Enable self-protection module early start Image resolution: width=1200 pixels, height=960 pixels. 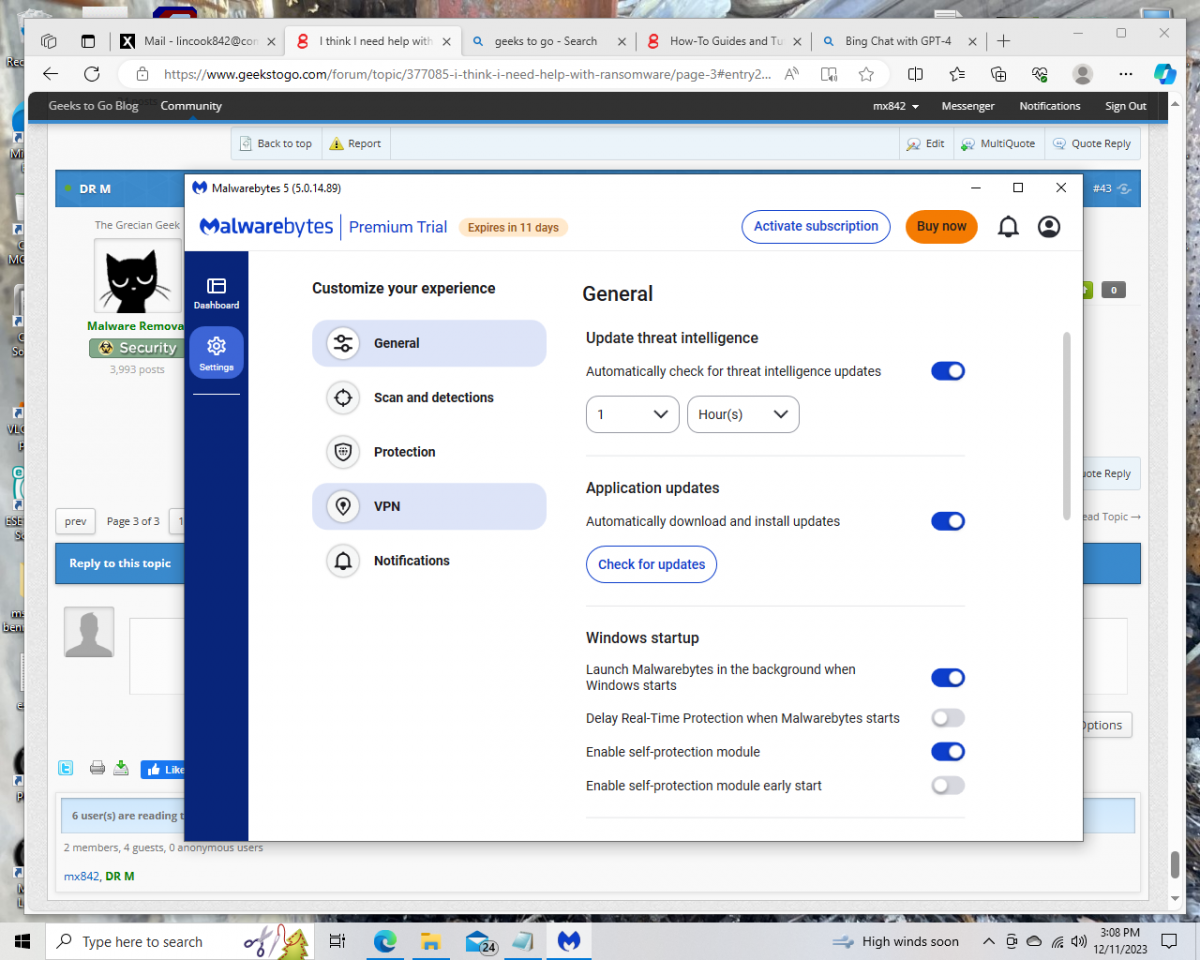point(948,786)
